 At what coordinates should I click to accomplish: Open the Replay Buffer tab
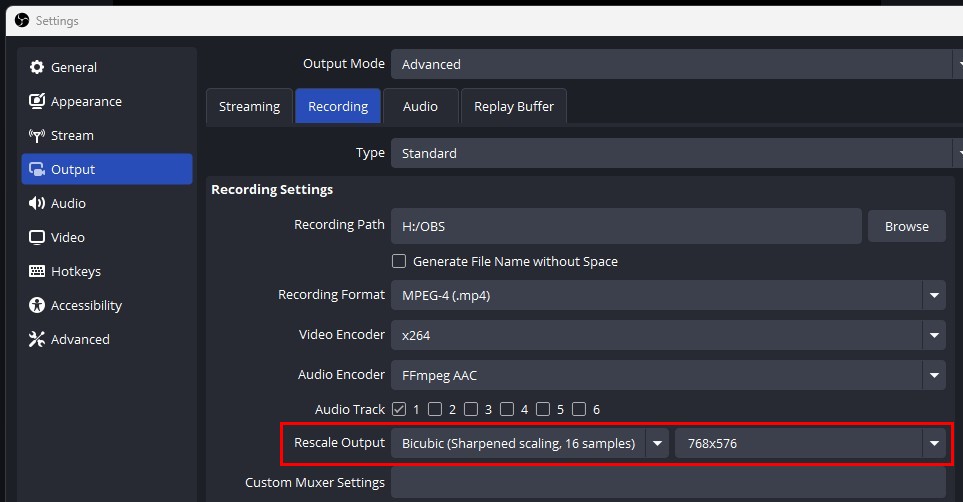(x=514, y=106)
